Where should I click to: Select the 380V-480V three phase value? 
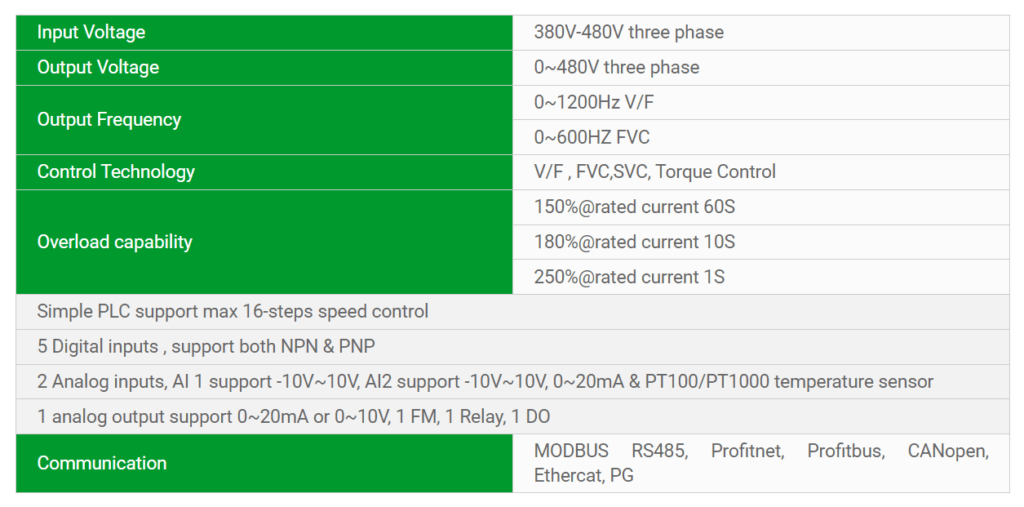click(x=628, y=32)
